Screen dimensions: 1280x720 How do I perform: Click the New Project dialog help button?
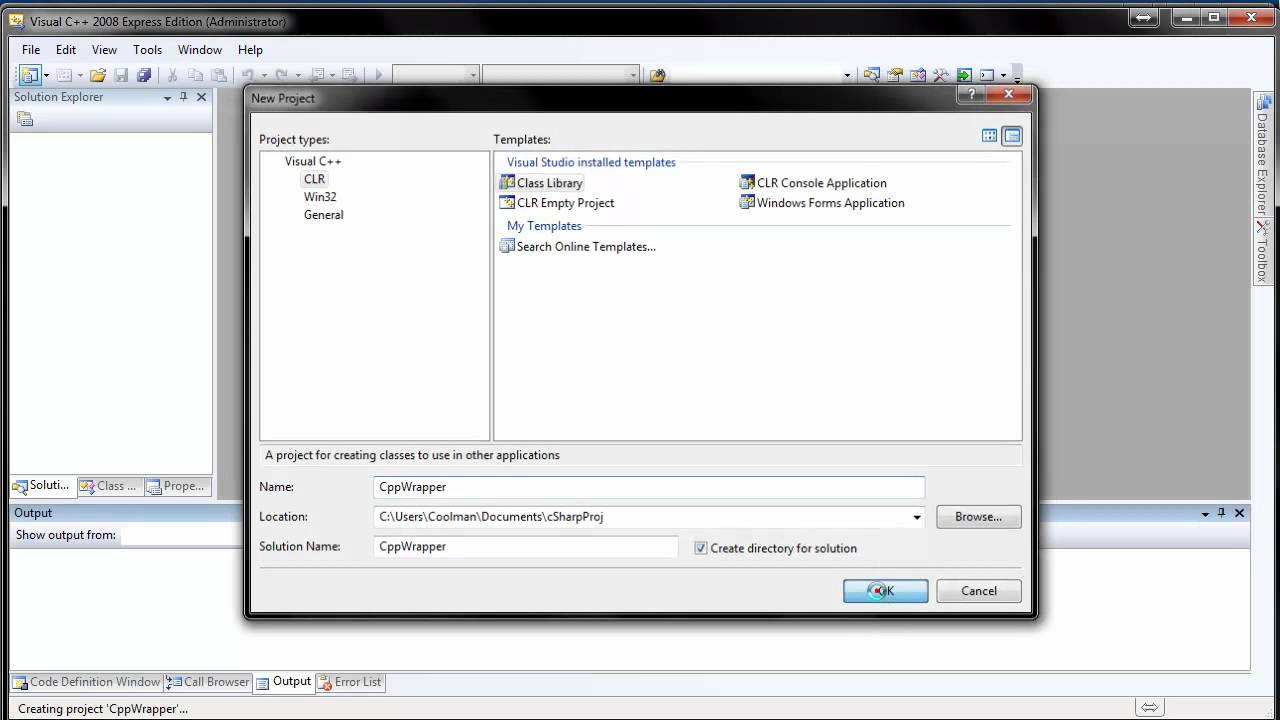[x=970, y=94]
